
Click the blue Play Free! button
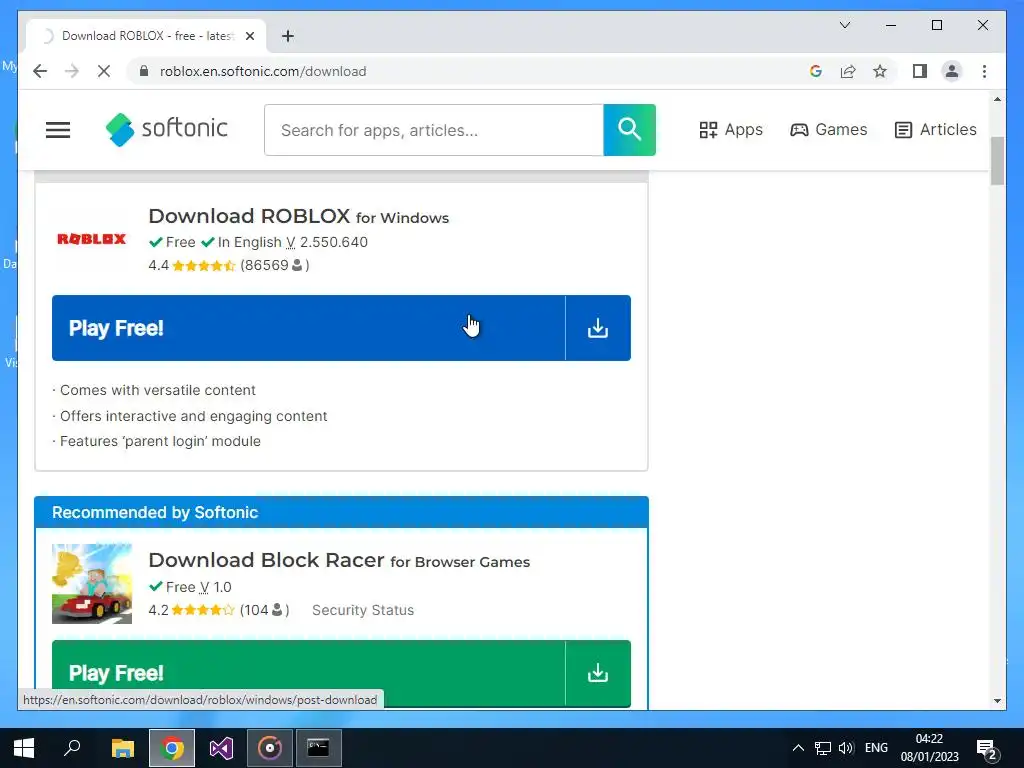(x=308, y=328)
